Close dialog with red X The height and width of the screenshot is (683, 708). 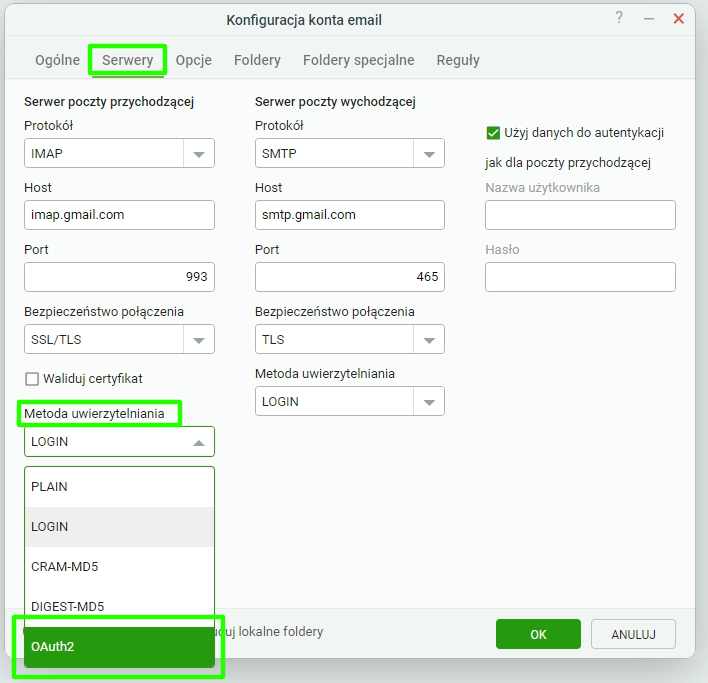(678, 19)
